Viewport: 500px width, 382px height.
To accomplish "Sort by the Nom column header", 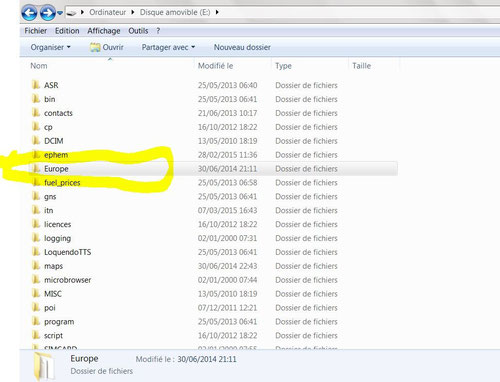I will tap(39, 66).
